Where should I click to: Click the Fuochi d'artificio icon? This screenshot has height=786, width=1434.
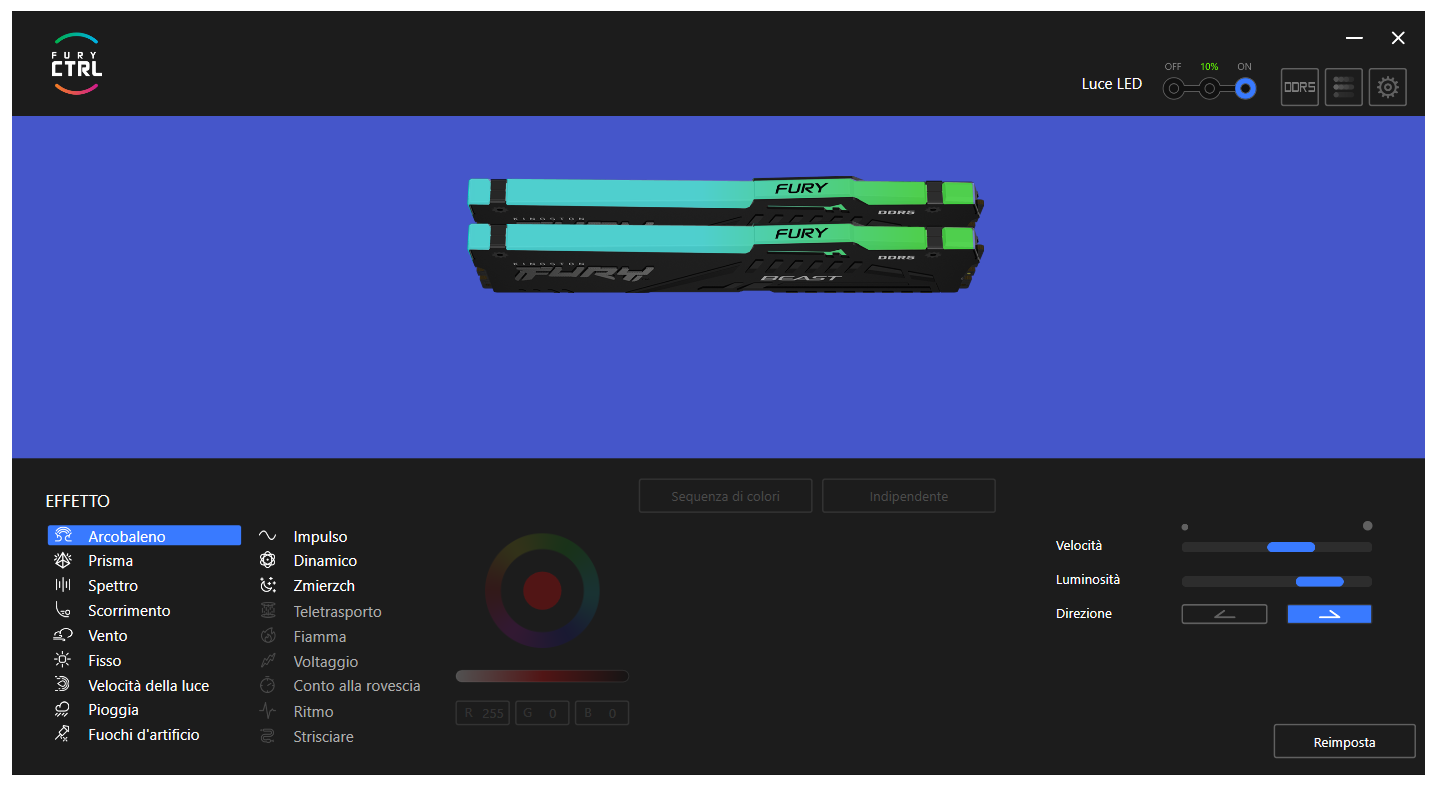click(x=63, y=735)
